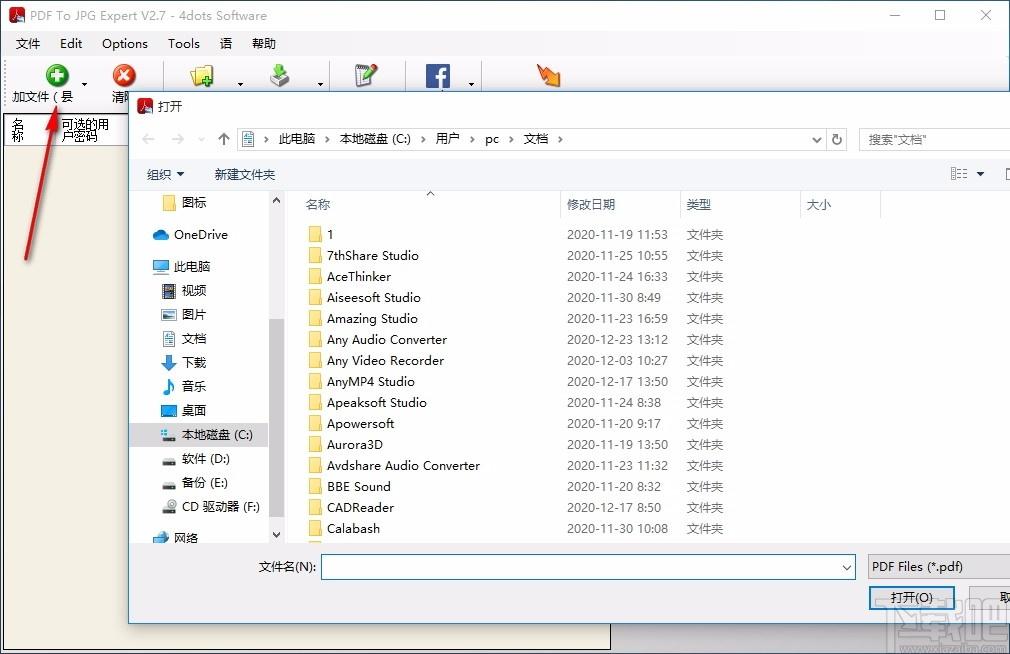Select 图片 in the navigation pane
Screen dimensions: 1010x654
(184, 314)
